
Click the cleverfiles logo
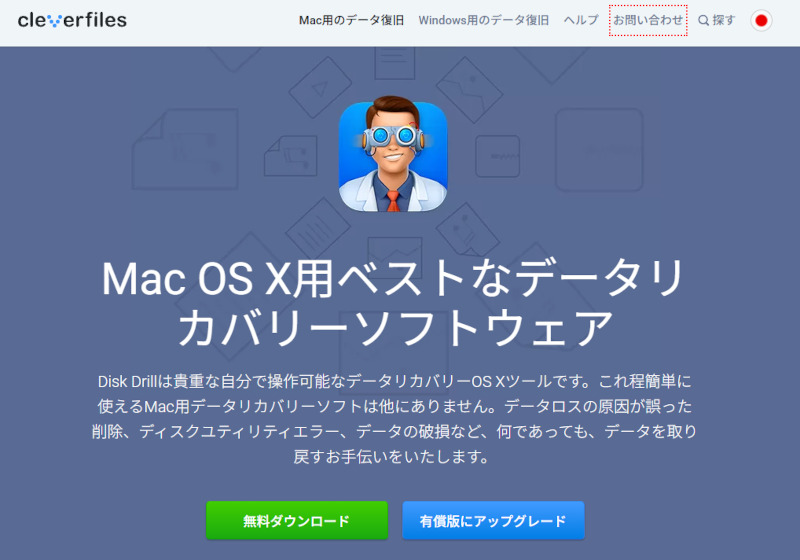(x=72, y=20)
